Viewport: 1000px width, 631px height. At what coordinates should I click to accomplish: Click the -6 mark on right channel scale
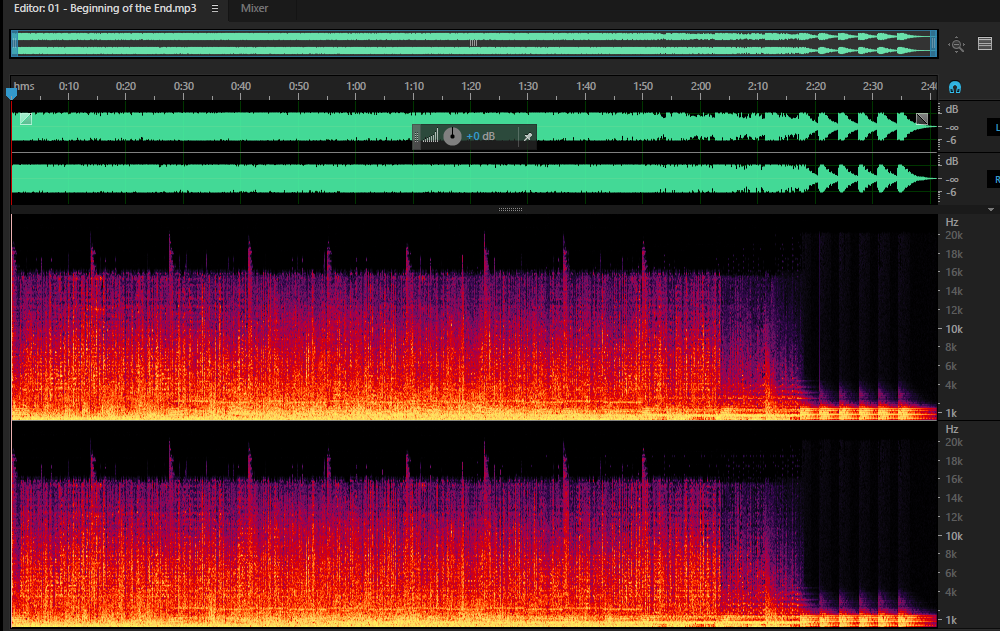(951, 192)
